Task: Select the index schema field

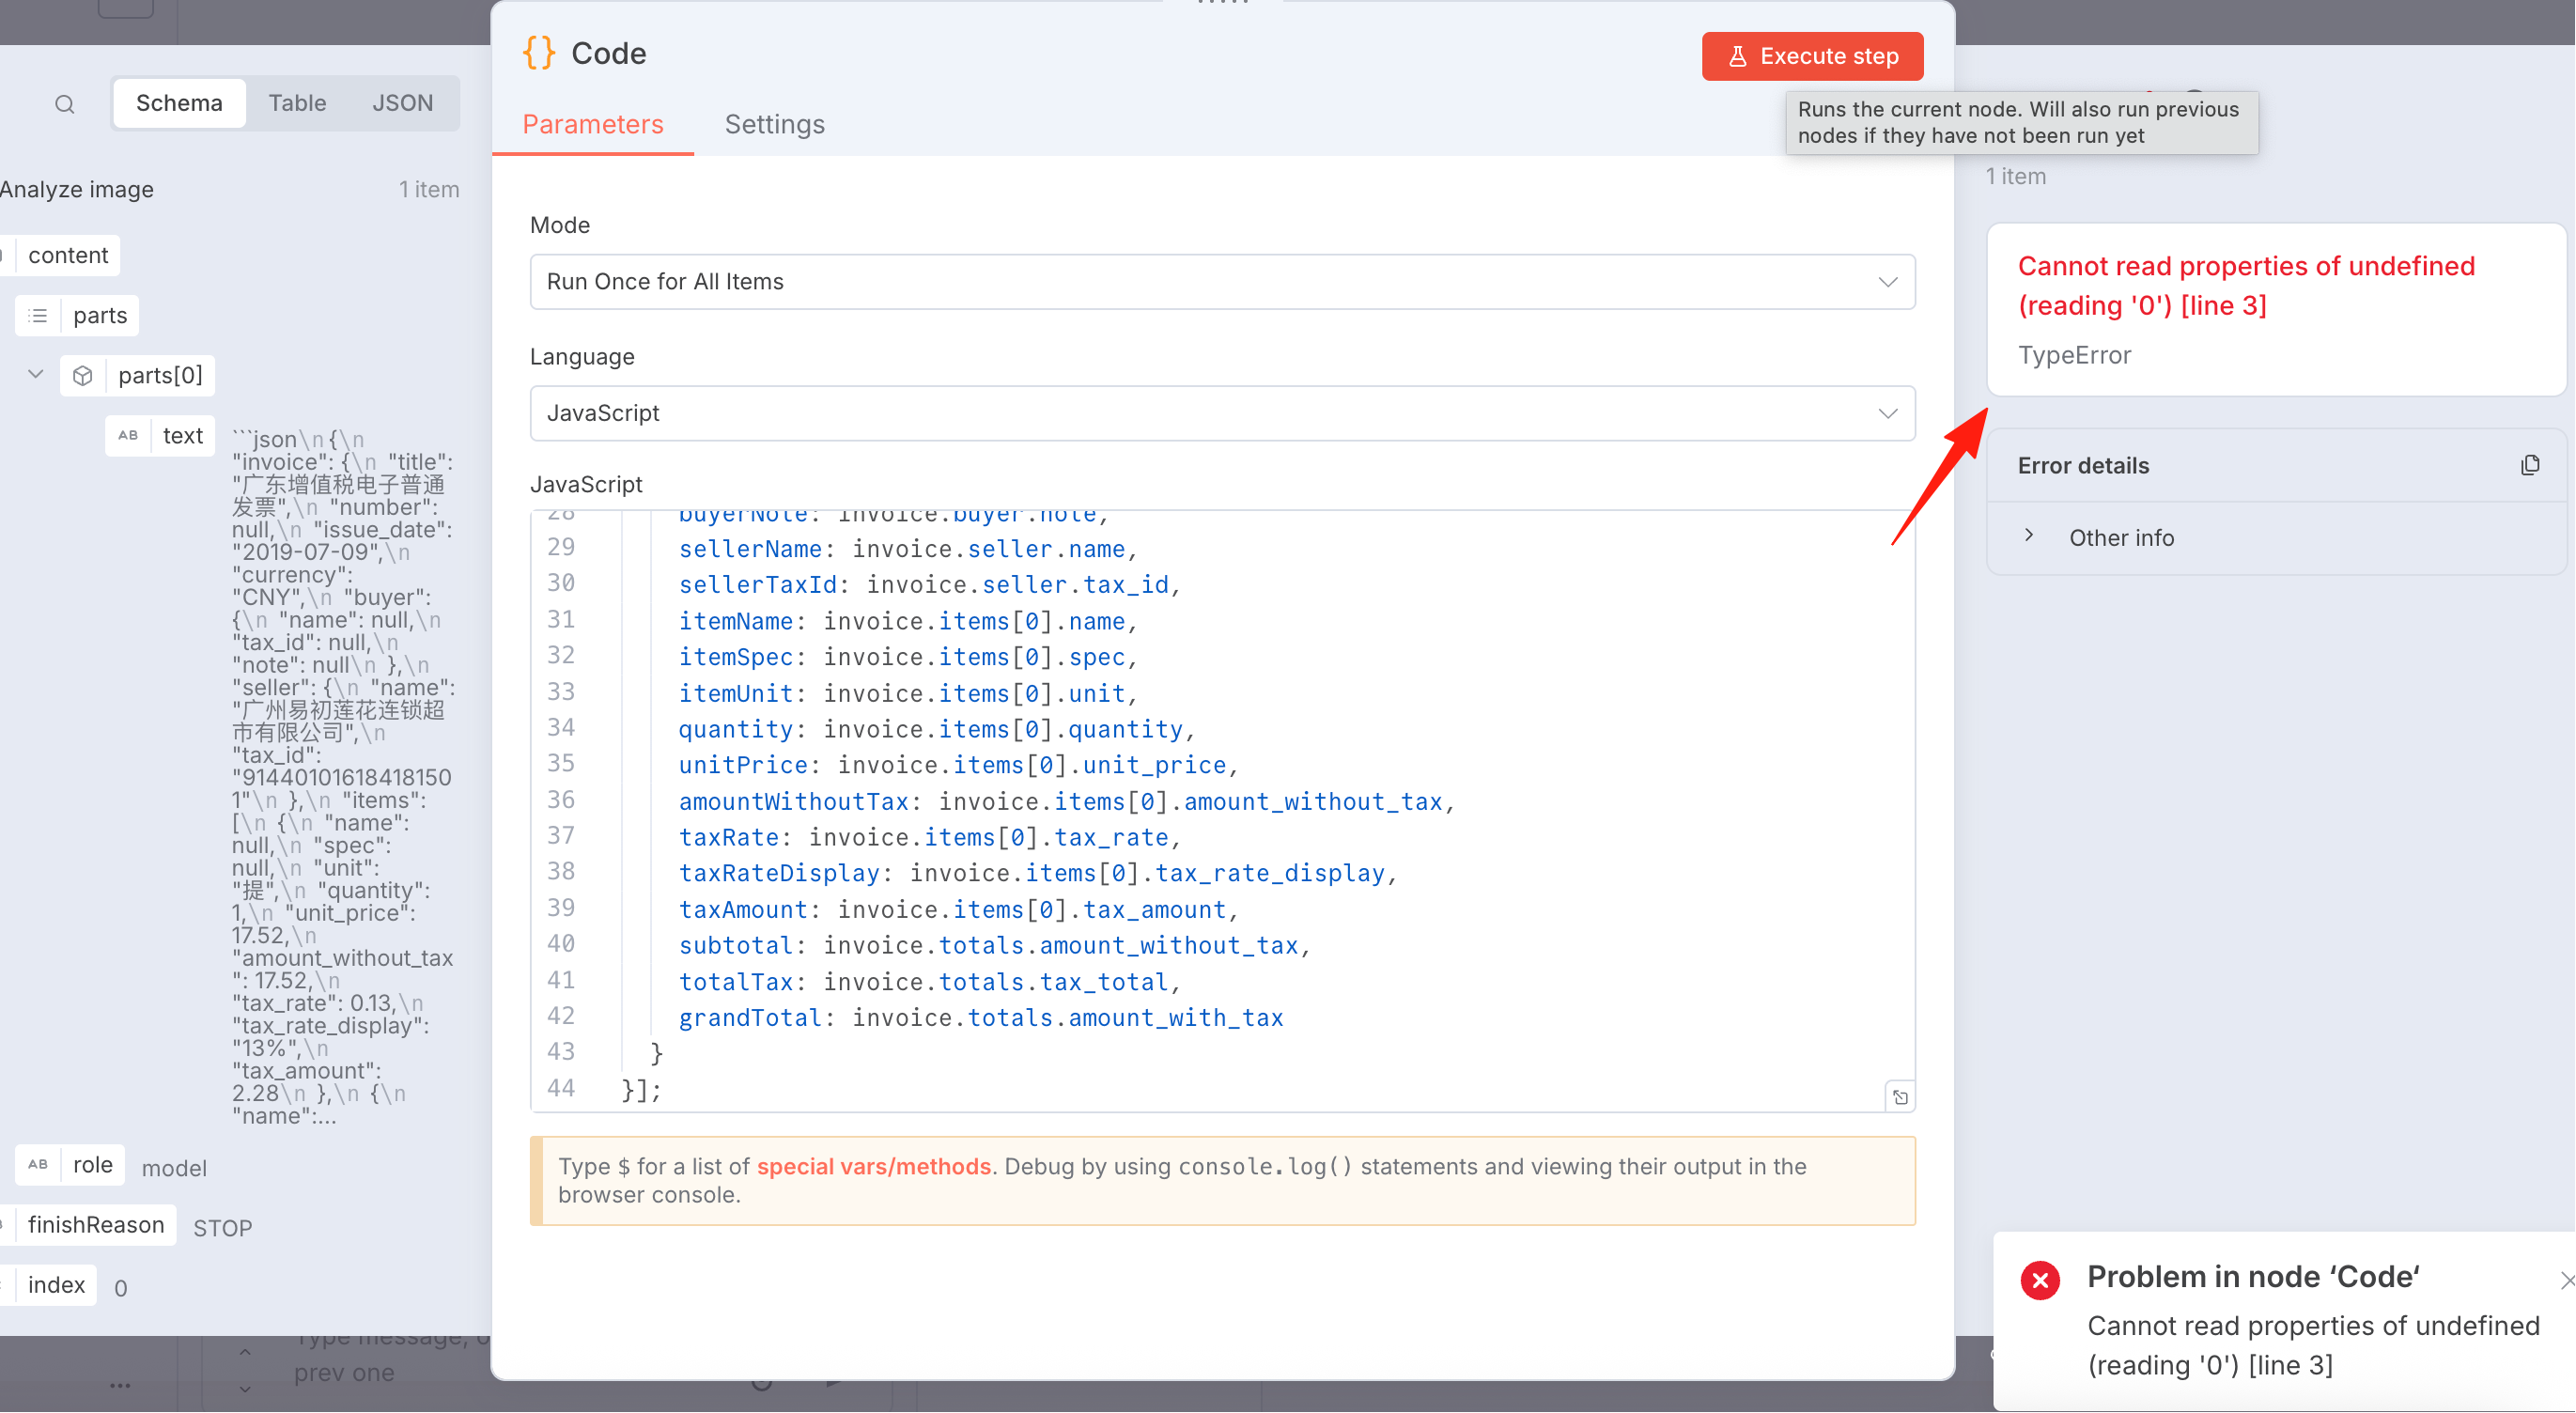Action: (56, 1284)
